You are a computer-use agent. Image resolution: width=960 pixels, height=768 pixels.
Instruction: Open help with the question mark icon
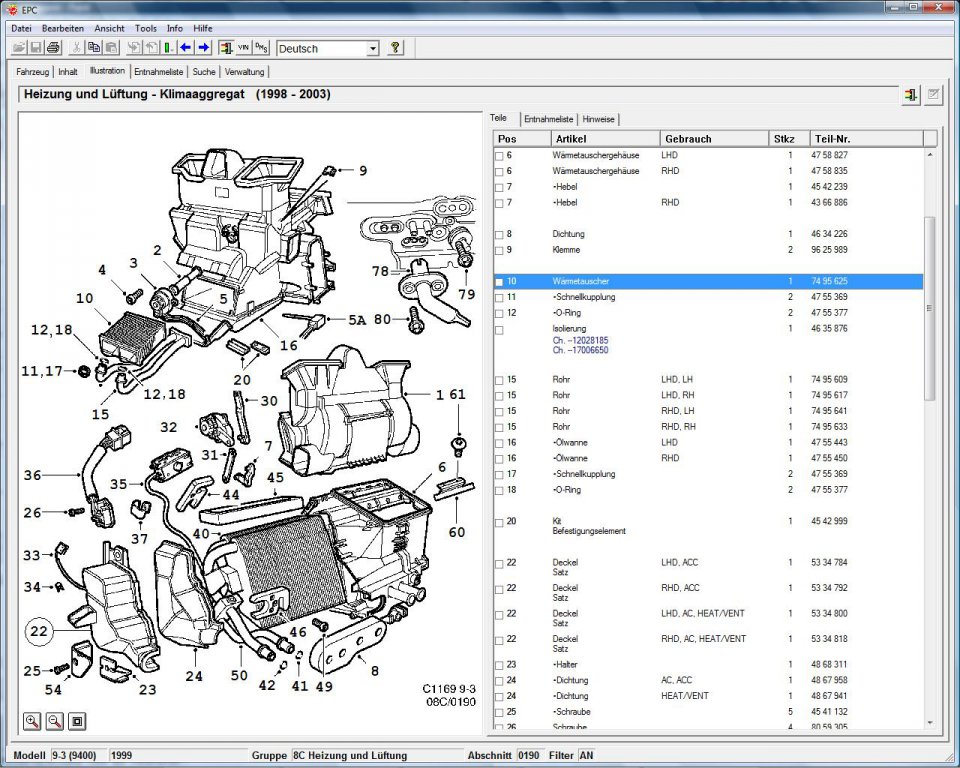coord(395,48)
